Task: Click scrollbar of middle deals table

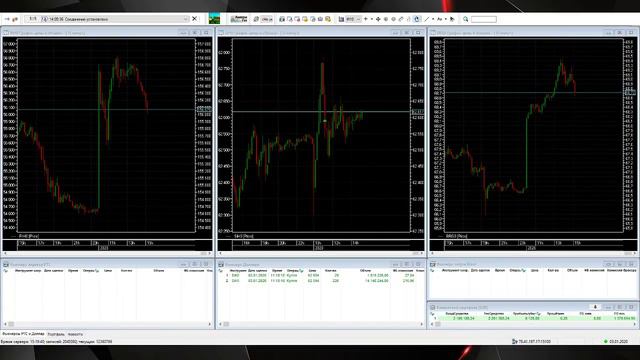Action: pos(321,324)
